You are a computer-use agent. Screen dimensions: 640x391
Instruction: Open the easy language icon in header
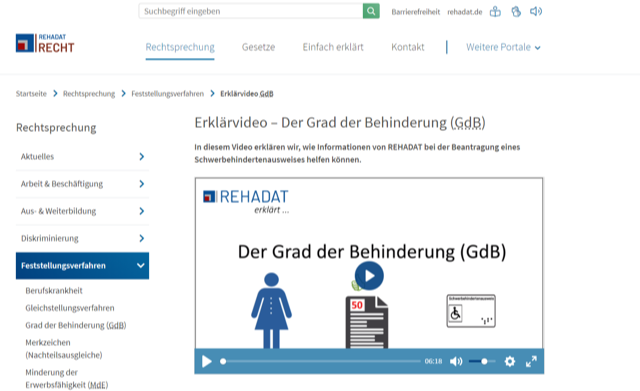pyautogui.click(x=495, y=11)
